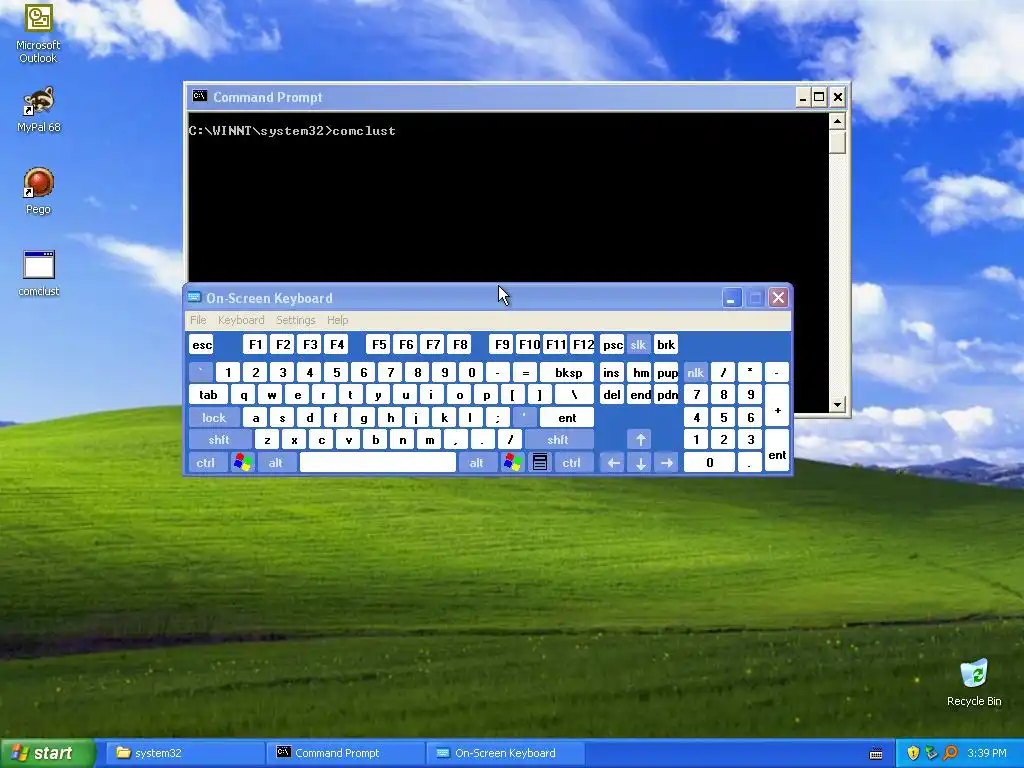Toggle the left shft key
This screenshot has height=768, width=1024.
(x=219, y=440)
